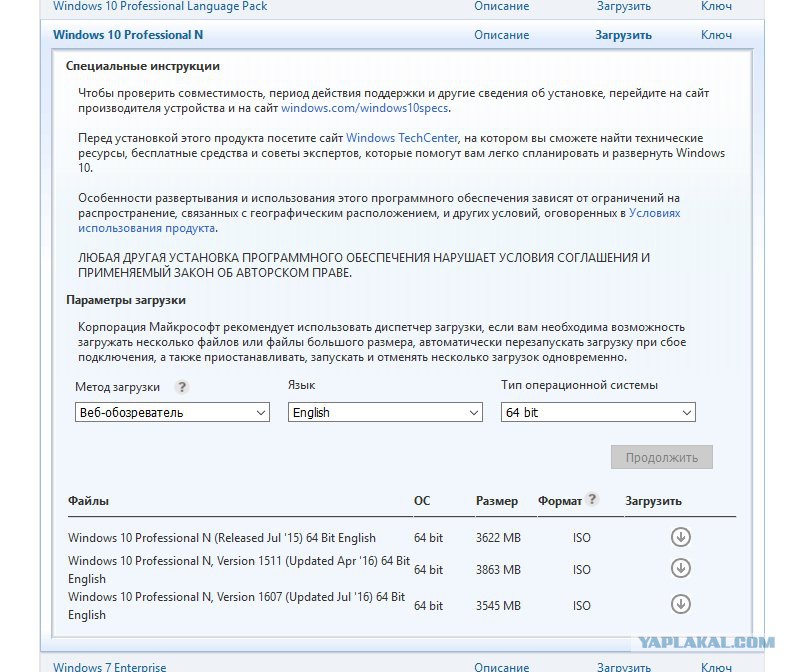The width and height of the screenshot is (801, 672).
Task: Download the Version 1511 ISO file
Action: (x=680, y=568)
